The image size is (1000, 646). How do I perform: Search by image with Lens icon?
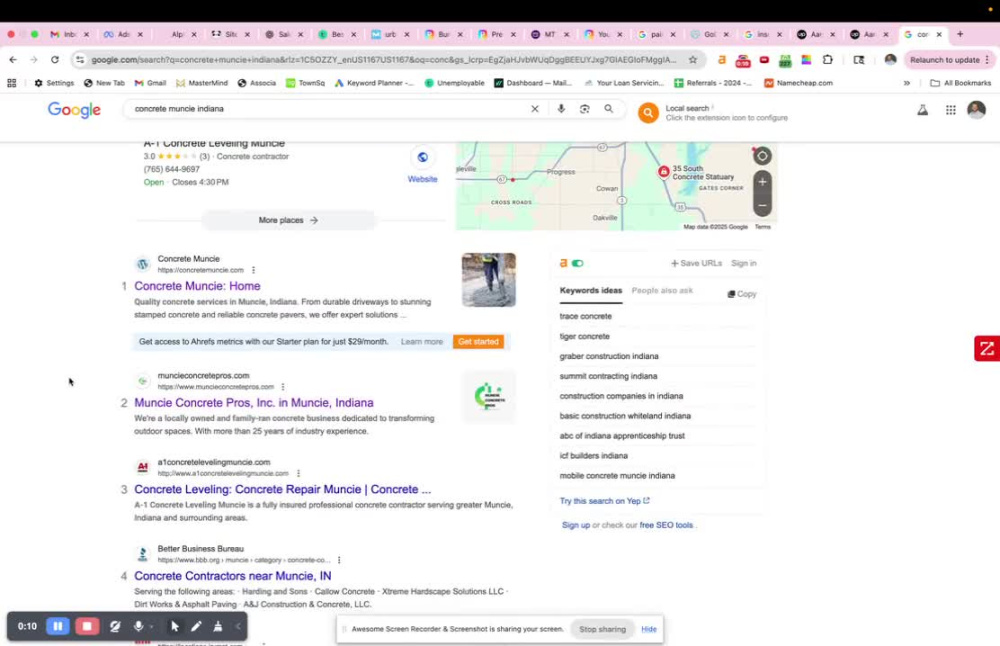point(585,109)
